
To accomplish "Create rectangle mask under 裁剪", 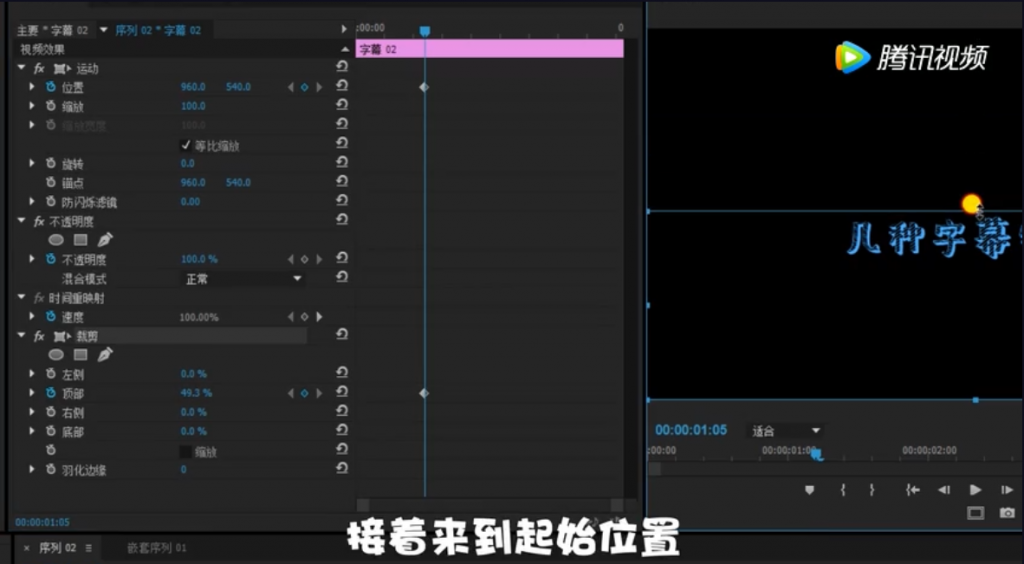I will point(80,355).
